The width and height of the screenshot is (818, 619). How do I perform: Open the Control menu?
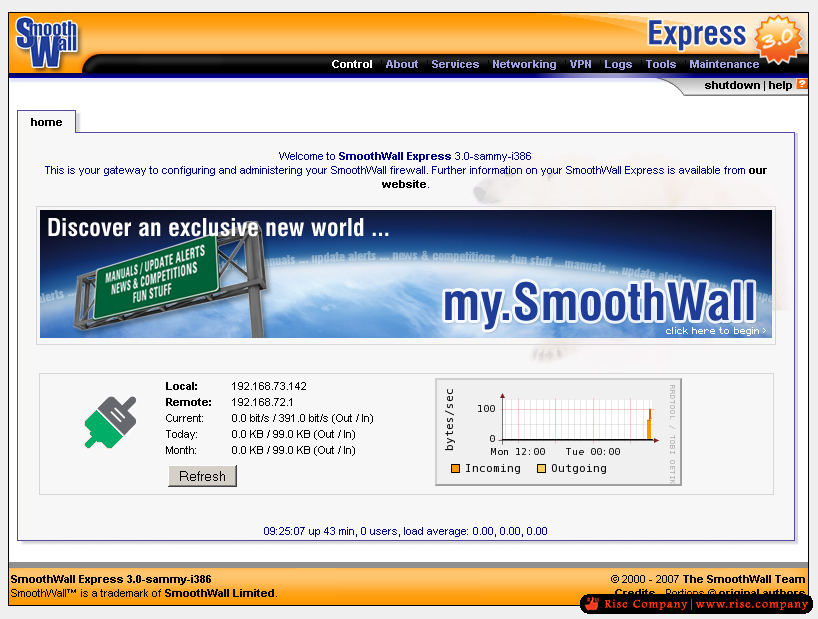352,64
